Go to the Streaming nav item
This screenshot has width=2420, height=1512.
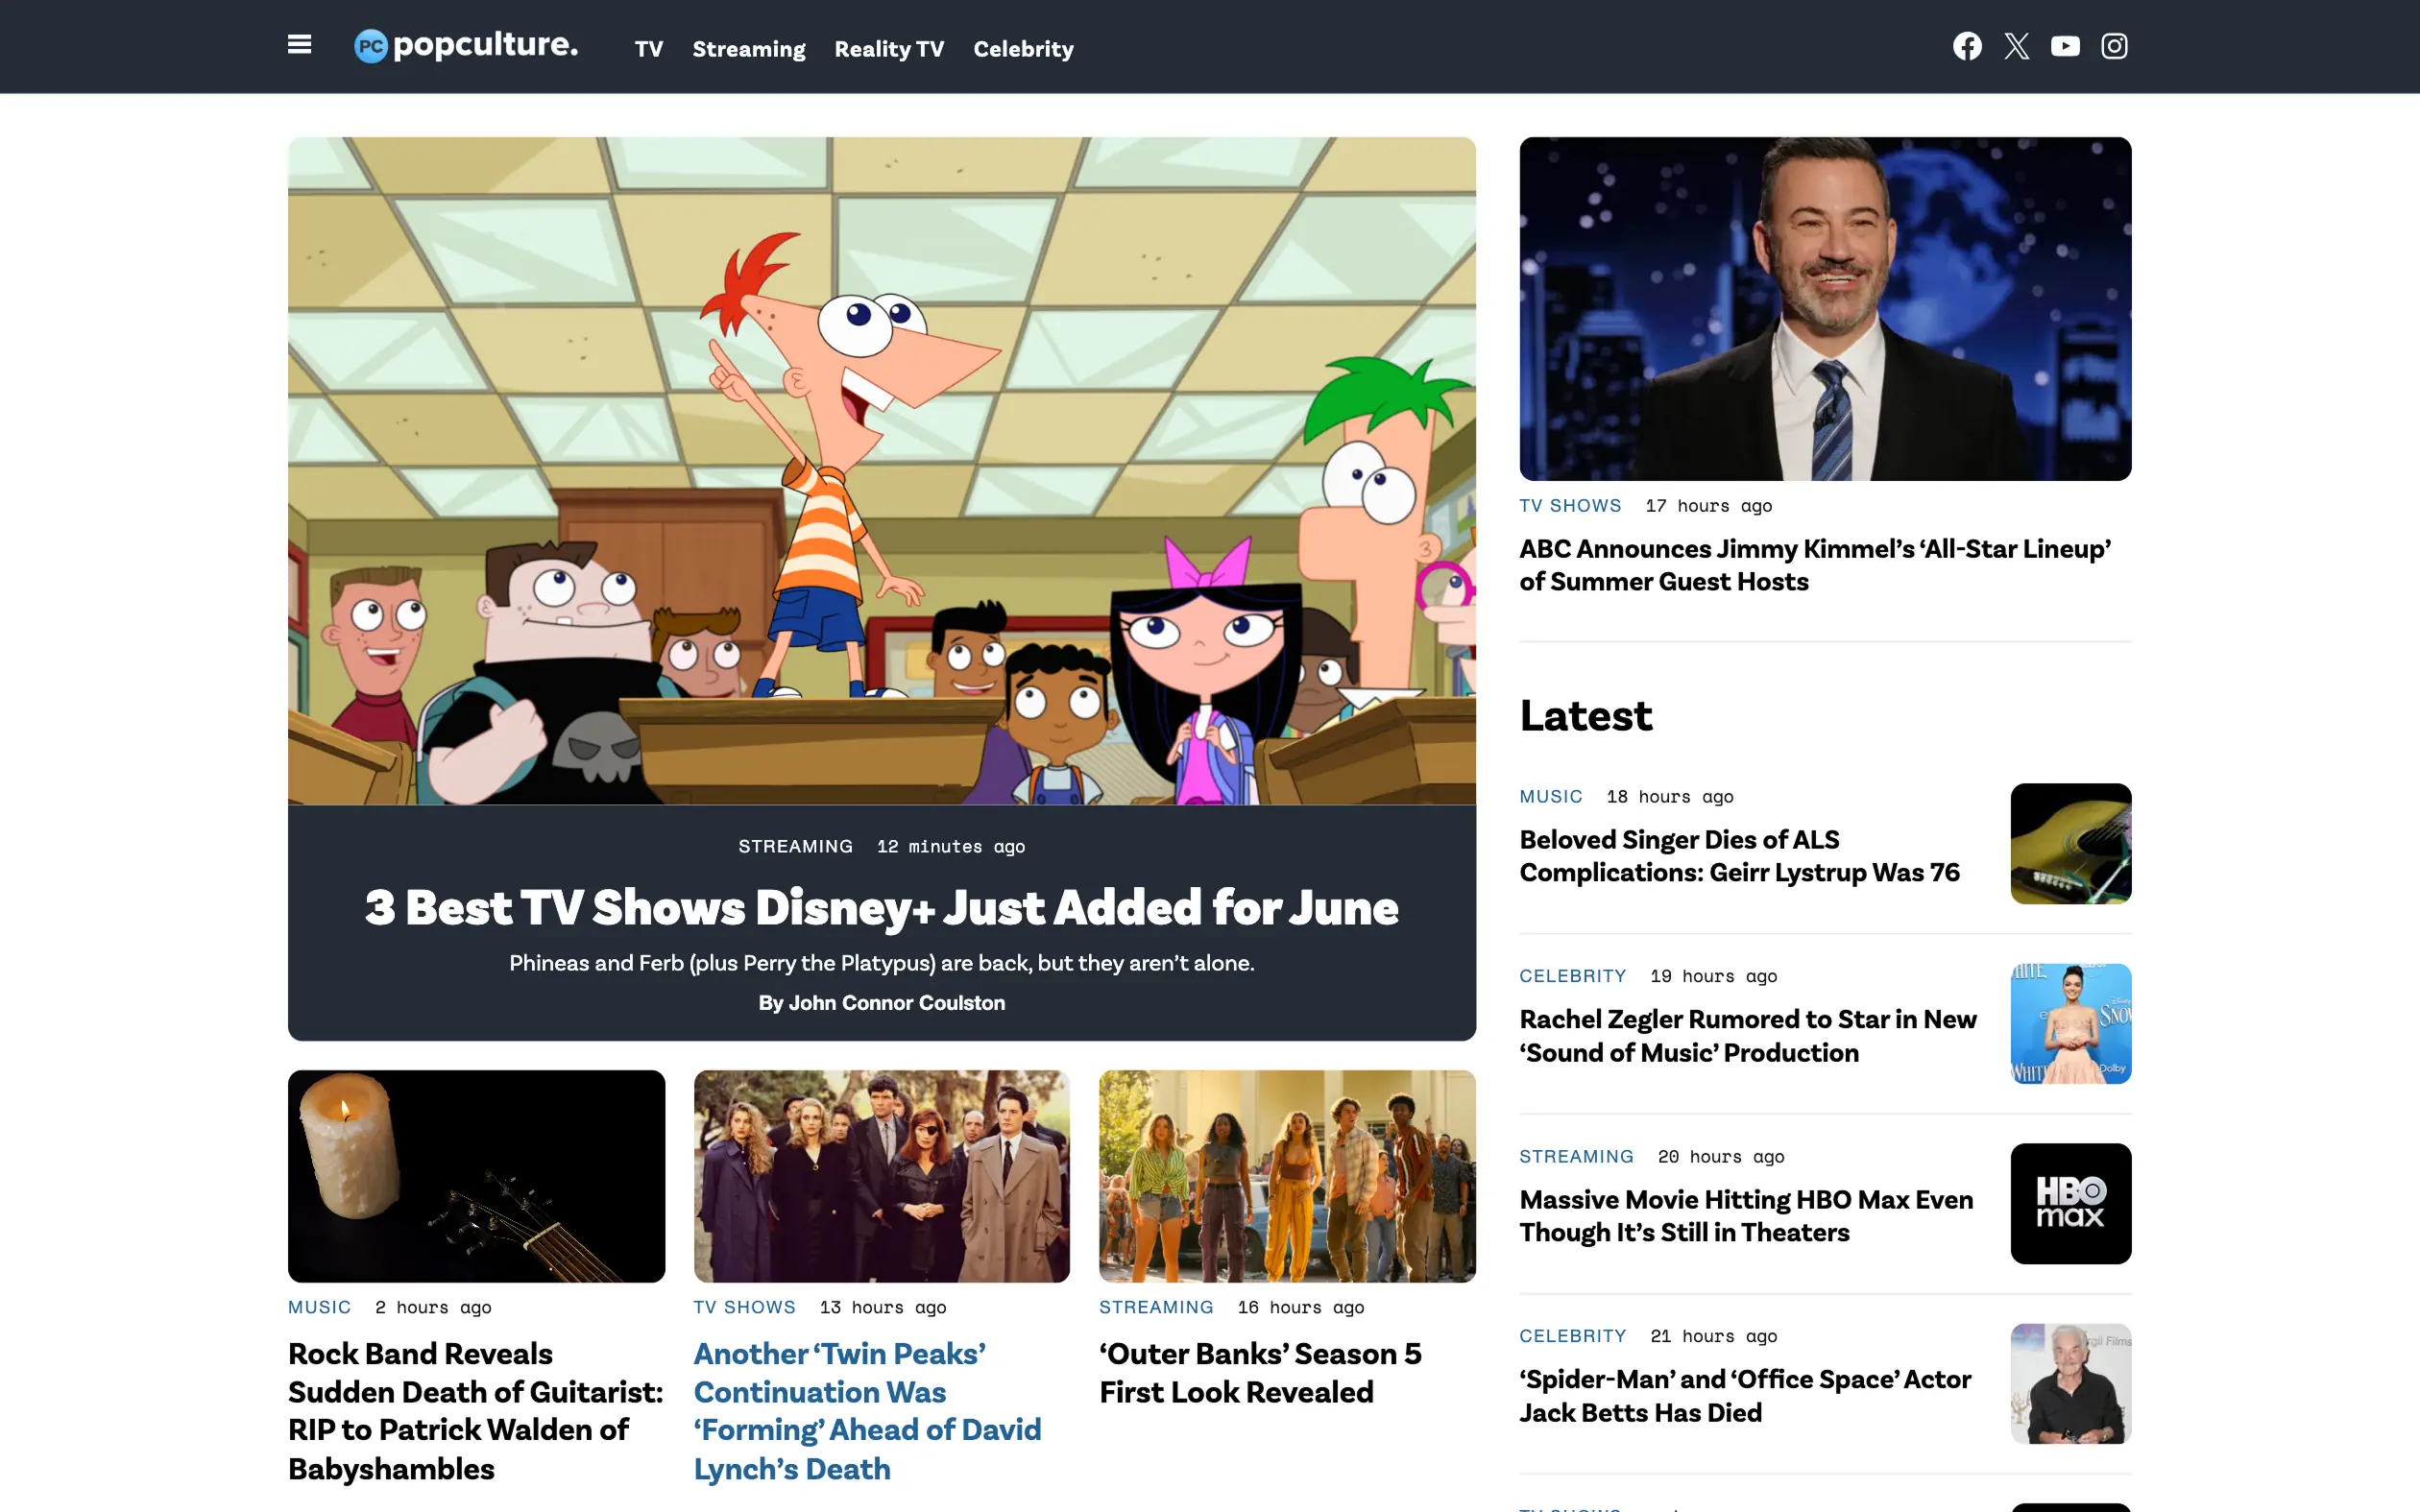pyautogui.click(x=748, y=49)
